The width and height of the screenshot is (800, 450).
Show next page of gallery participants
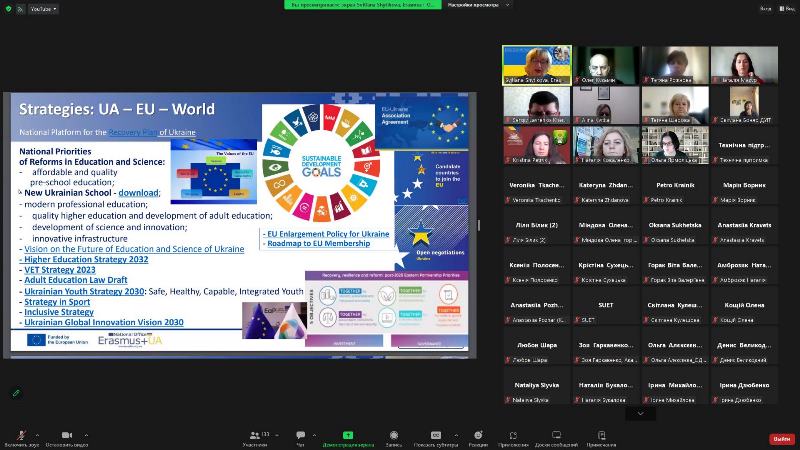click(x=641, y=413)
